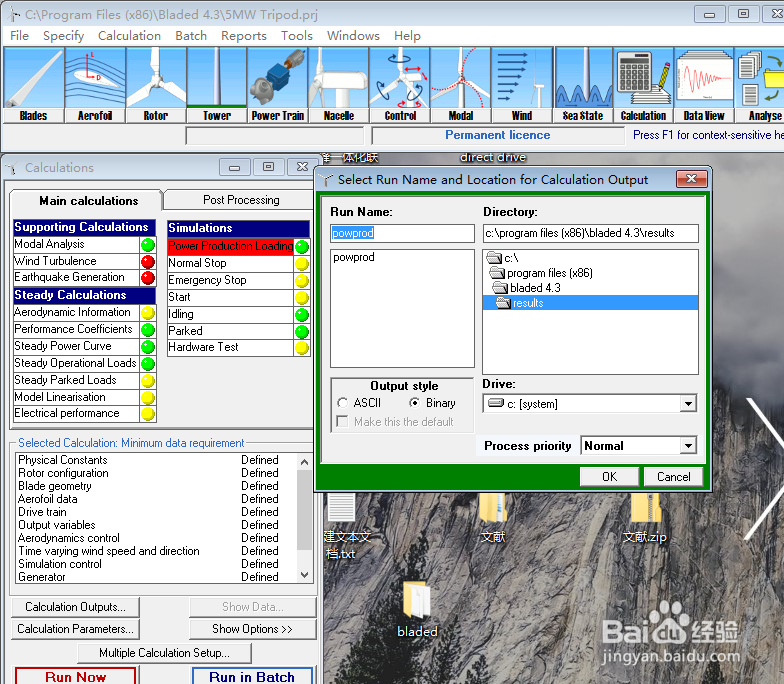Click the green status light for Idling
The image size is (784, 684).
click(302, 314)
